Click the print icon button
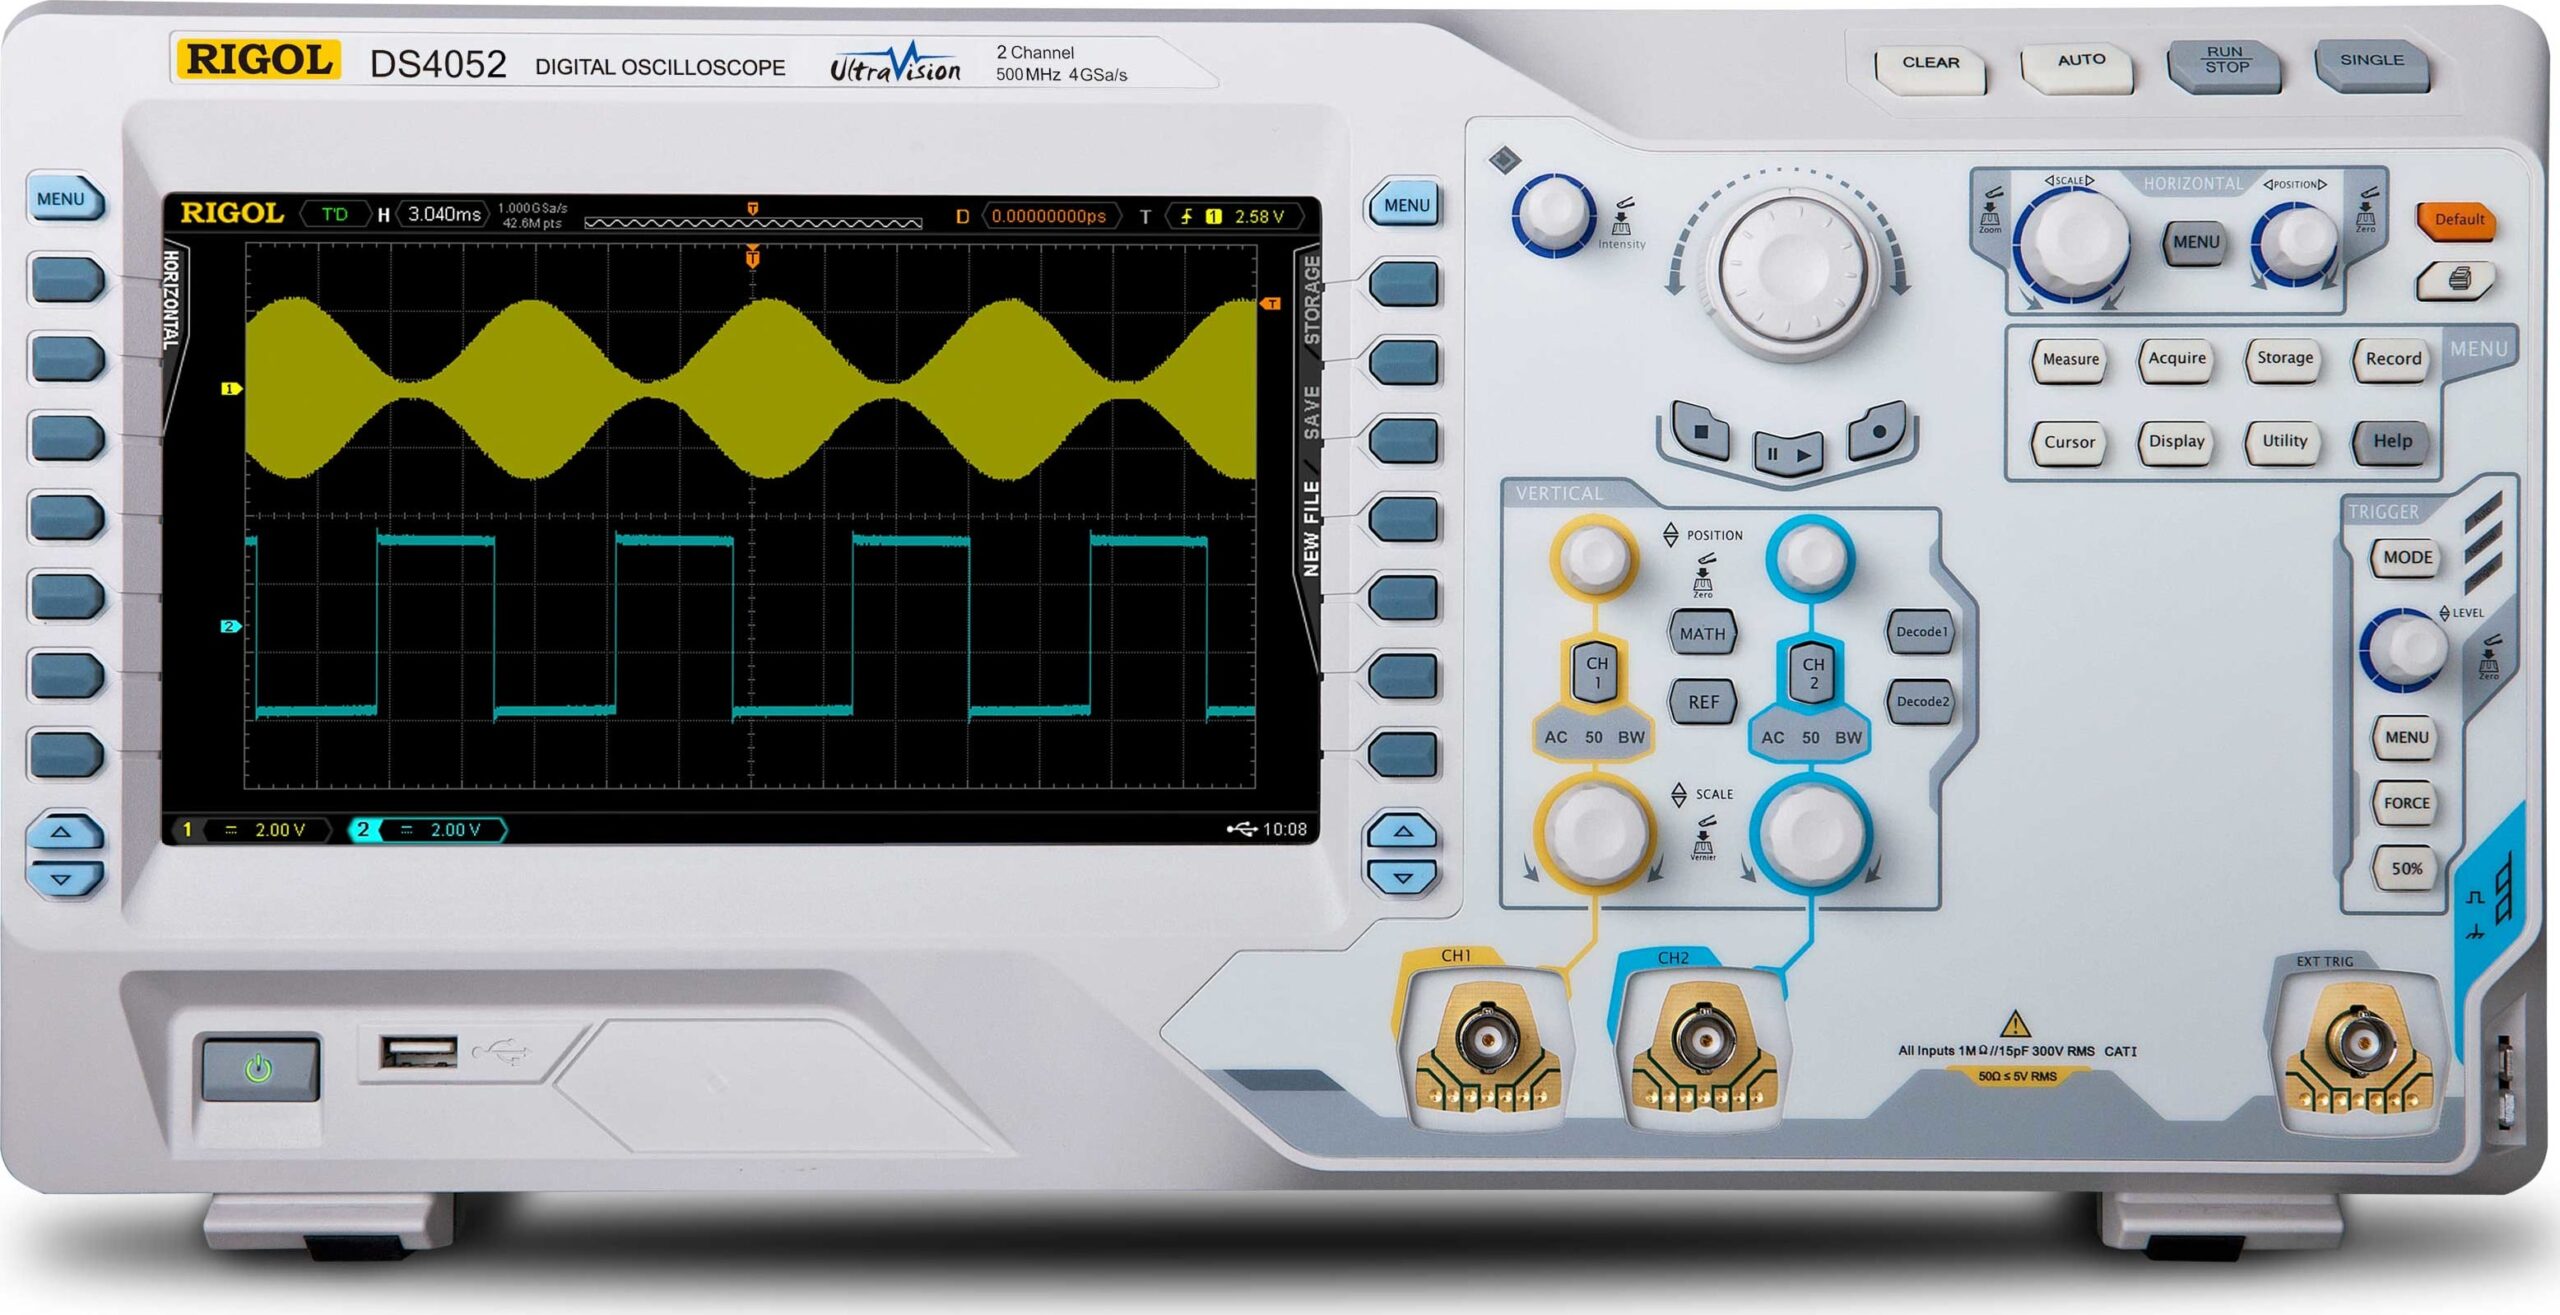Viewport: 2560px width, 1315px height. (x=2456, y=280)
